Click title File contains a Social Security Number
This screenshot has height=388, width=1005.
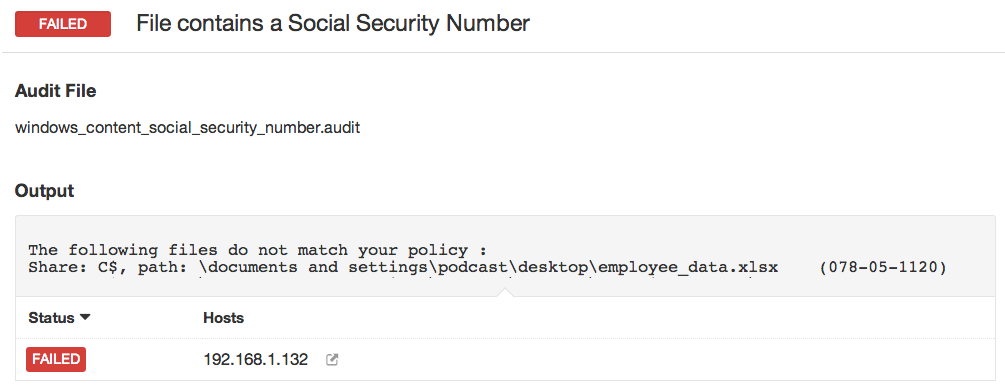click(333, 24)
